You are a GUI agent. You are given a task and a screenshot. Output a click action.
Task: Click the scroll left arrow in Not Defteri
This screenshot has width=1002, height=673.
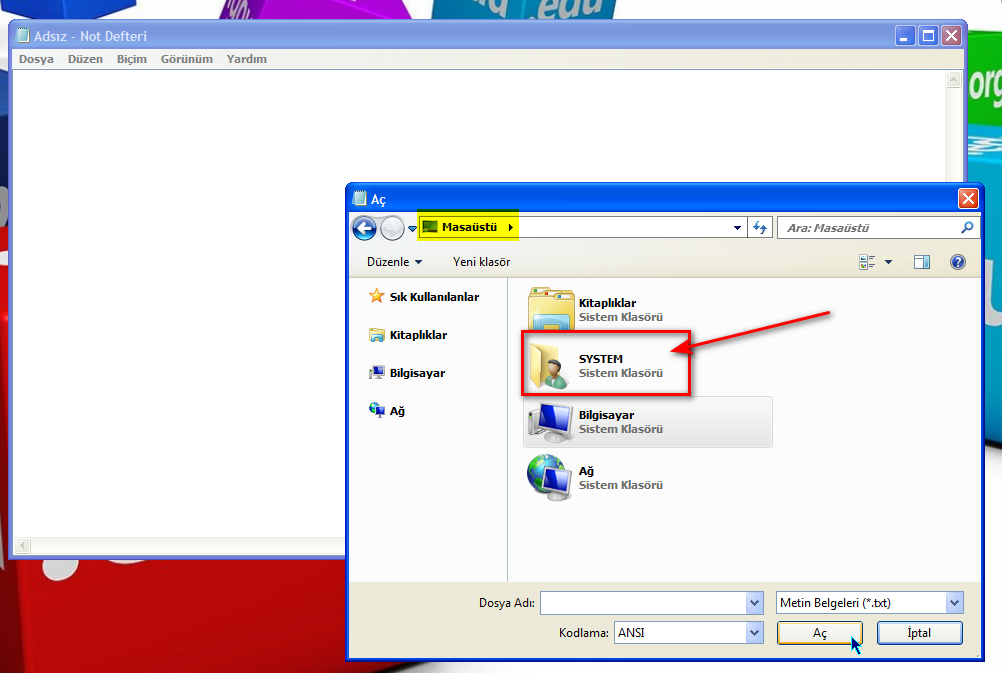22,546
